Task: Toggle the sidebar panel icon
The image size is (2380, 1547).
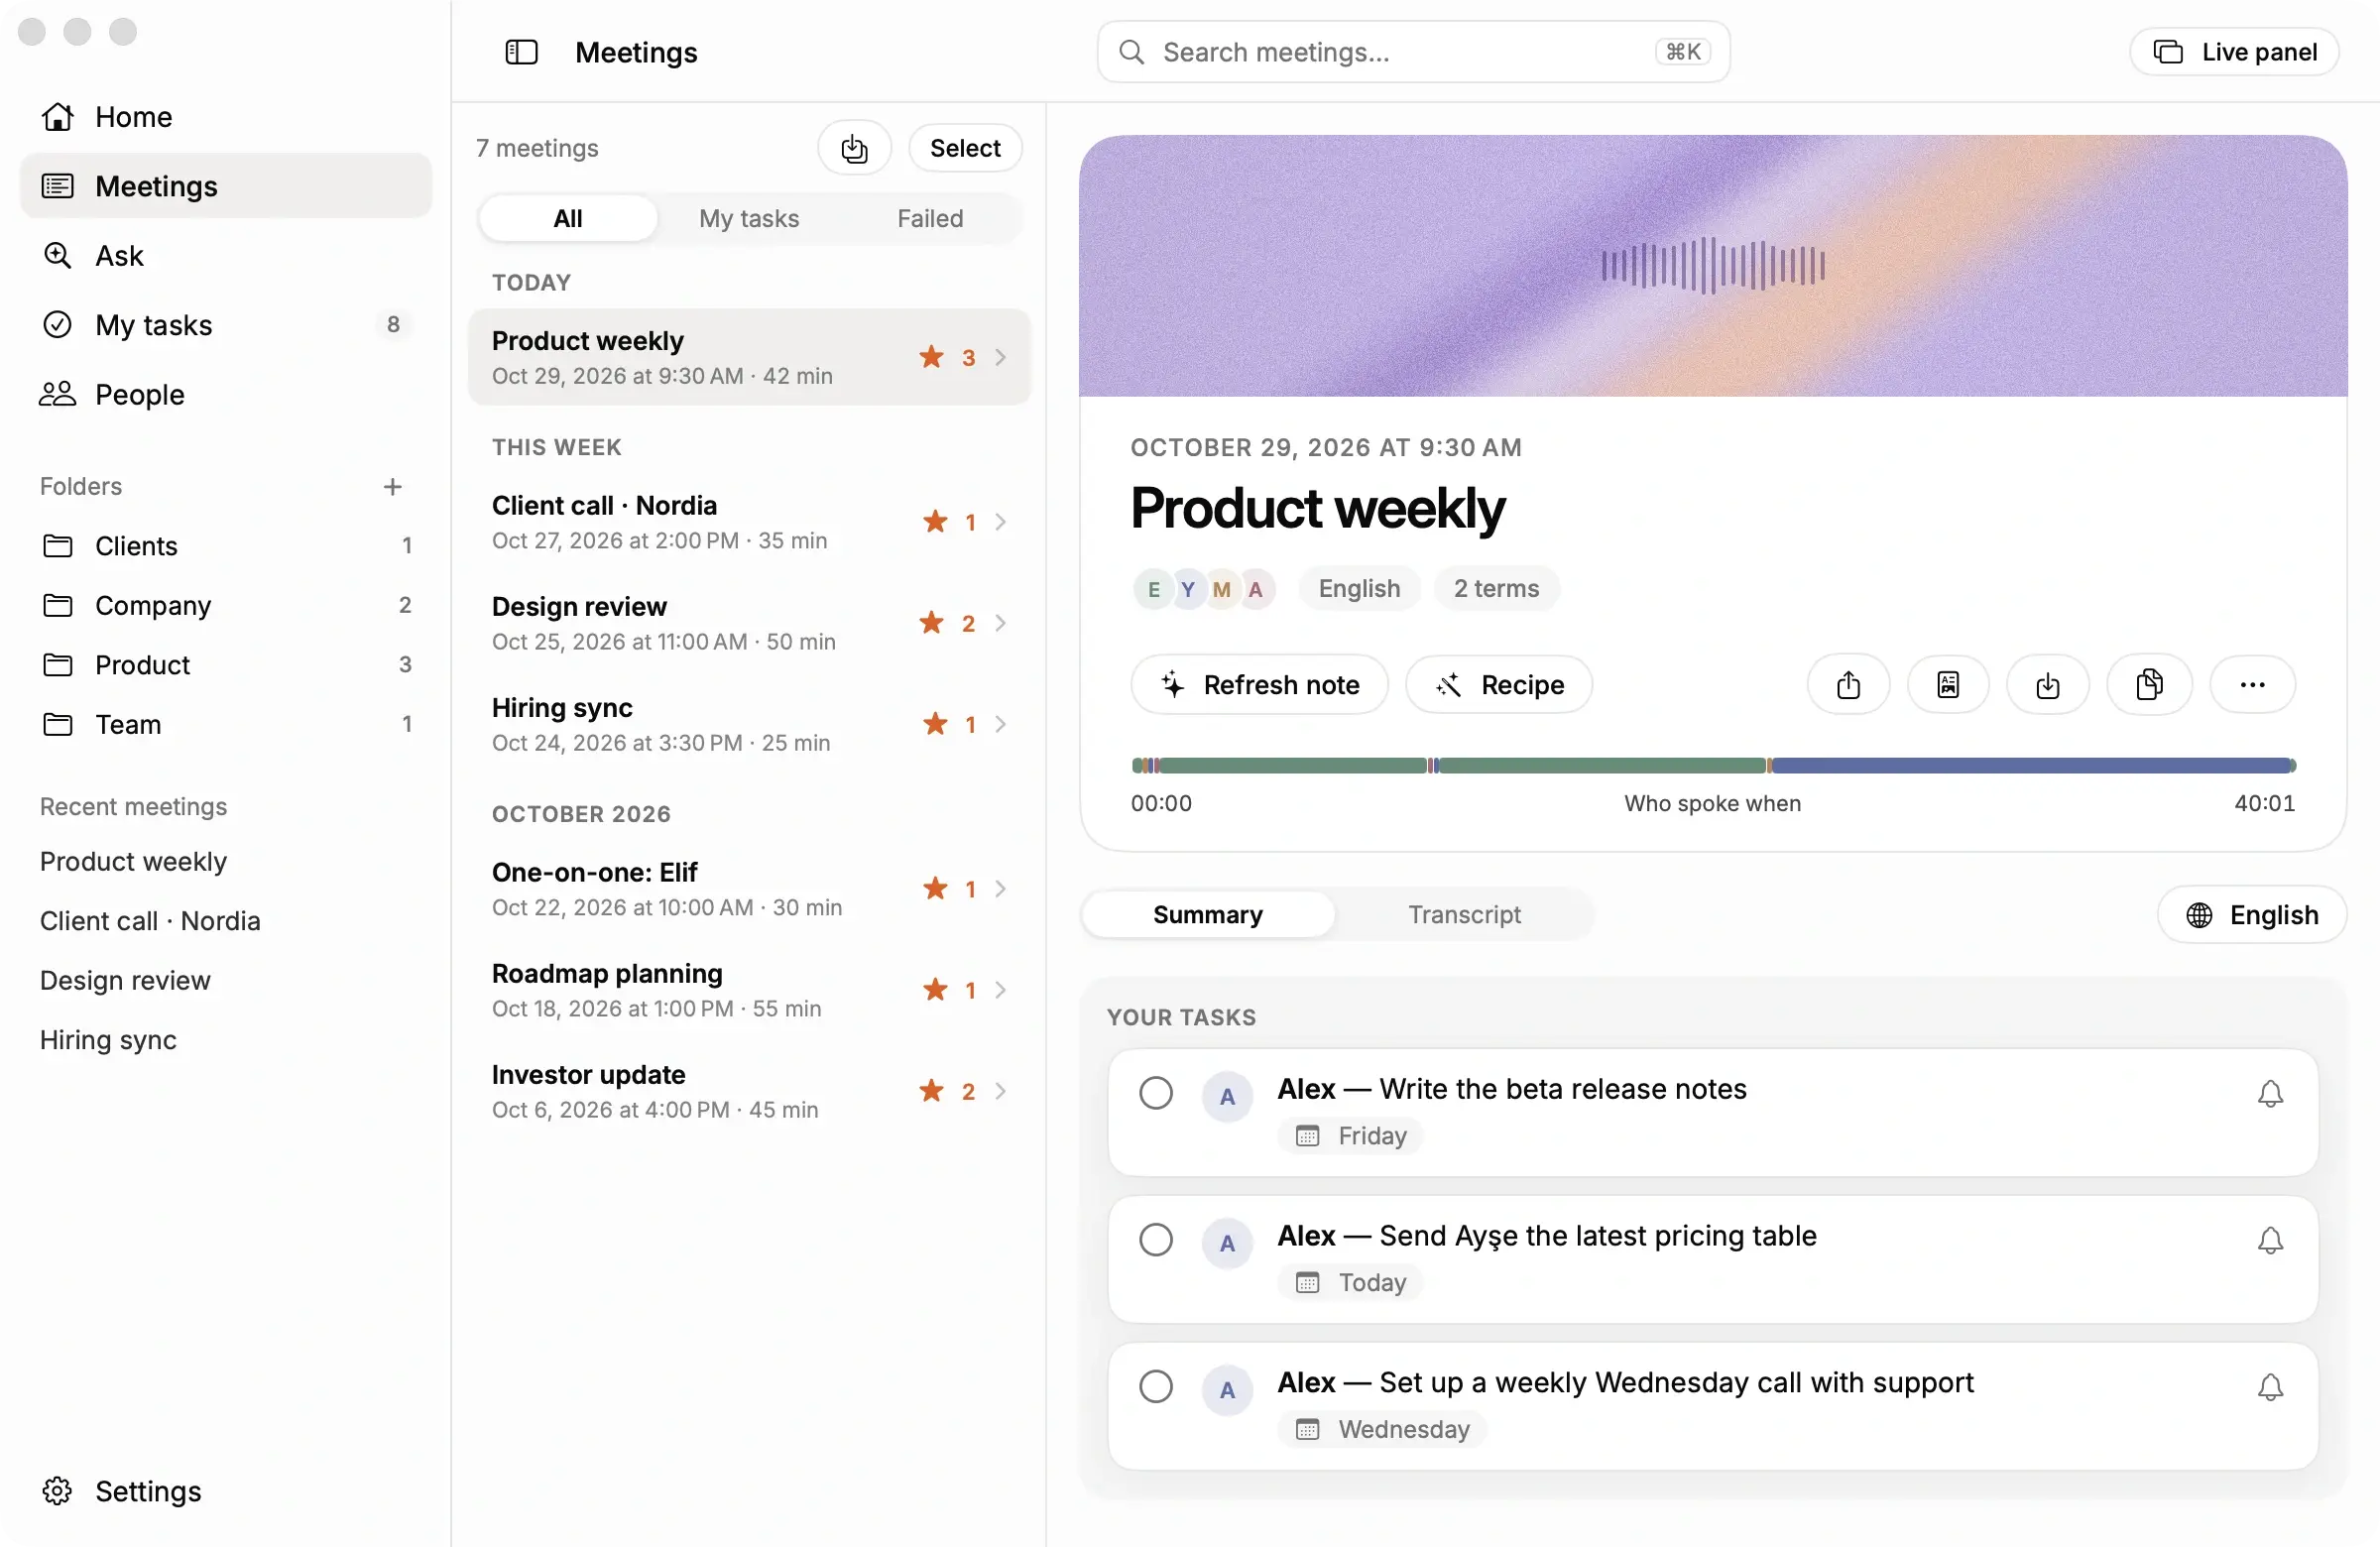Action: (x=521, y=52)
